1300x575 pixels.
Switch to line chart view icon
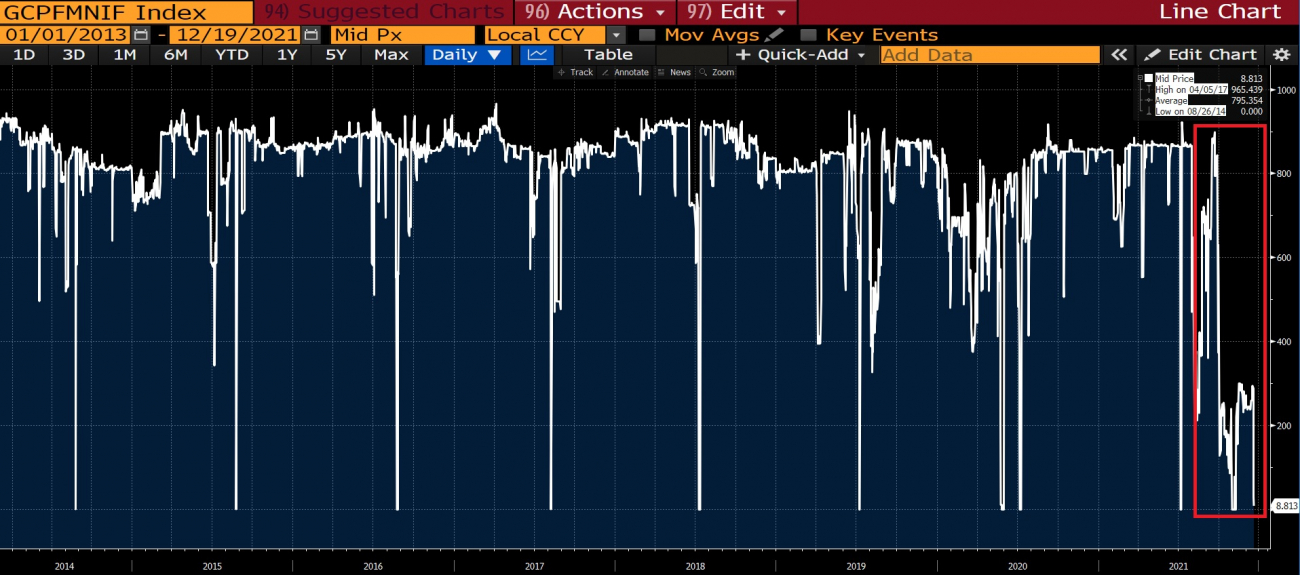537,55
